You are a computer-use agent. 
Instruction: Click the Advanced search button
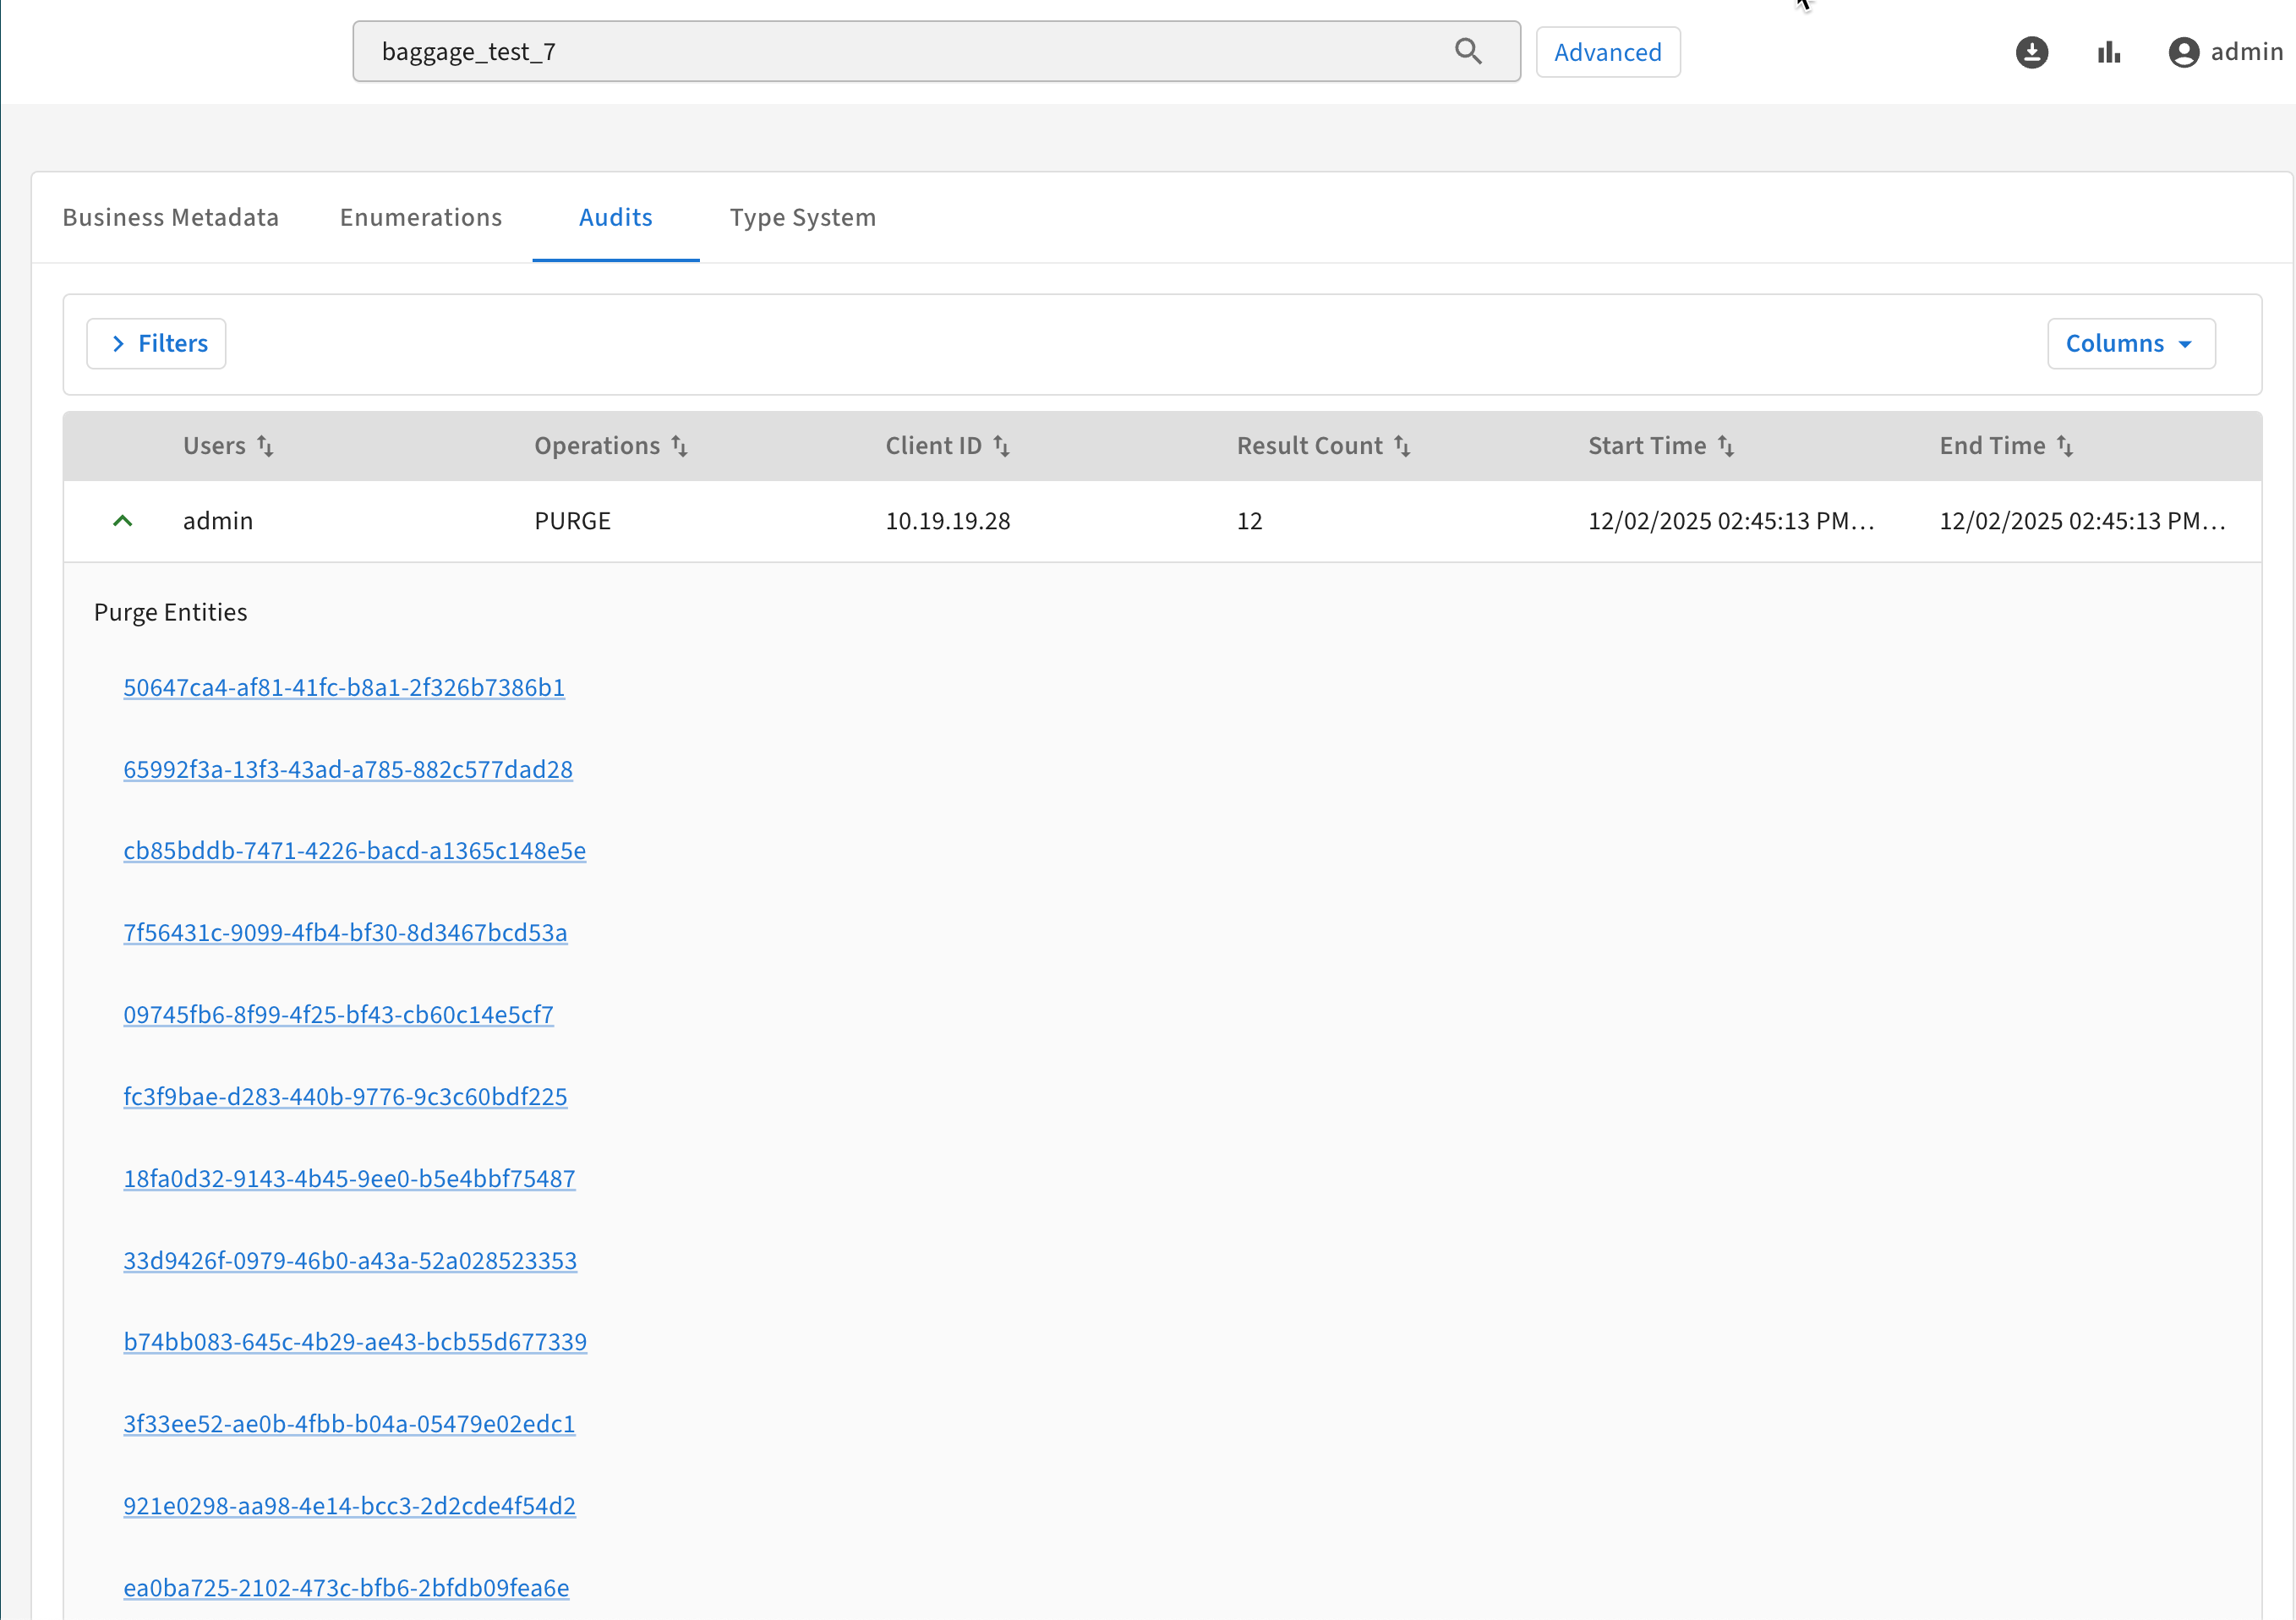click(1607, 52)
